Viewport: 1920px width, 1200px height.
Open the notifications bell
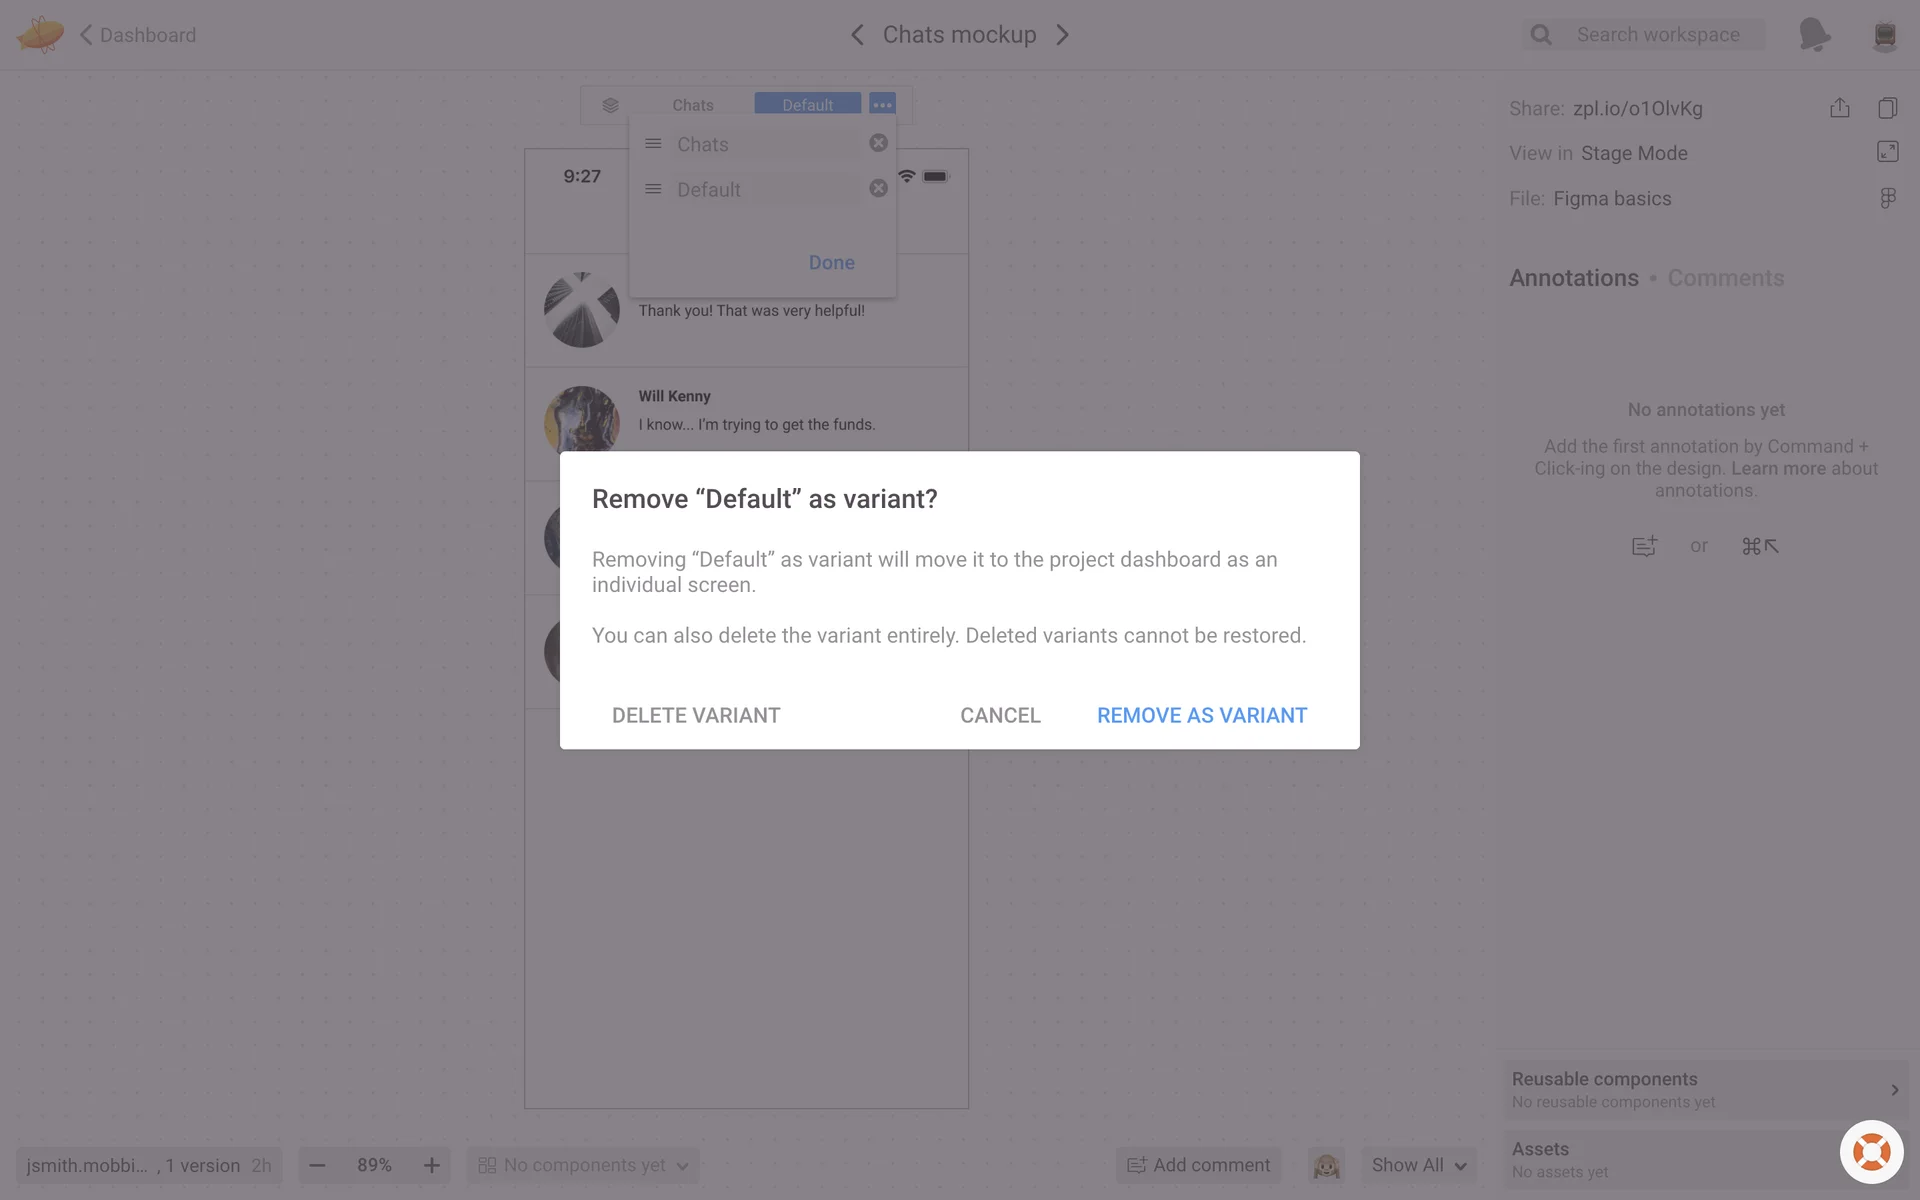(1814, 35)
